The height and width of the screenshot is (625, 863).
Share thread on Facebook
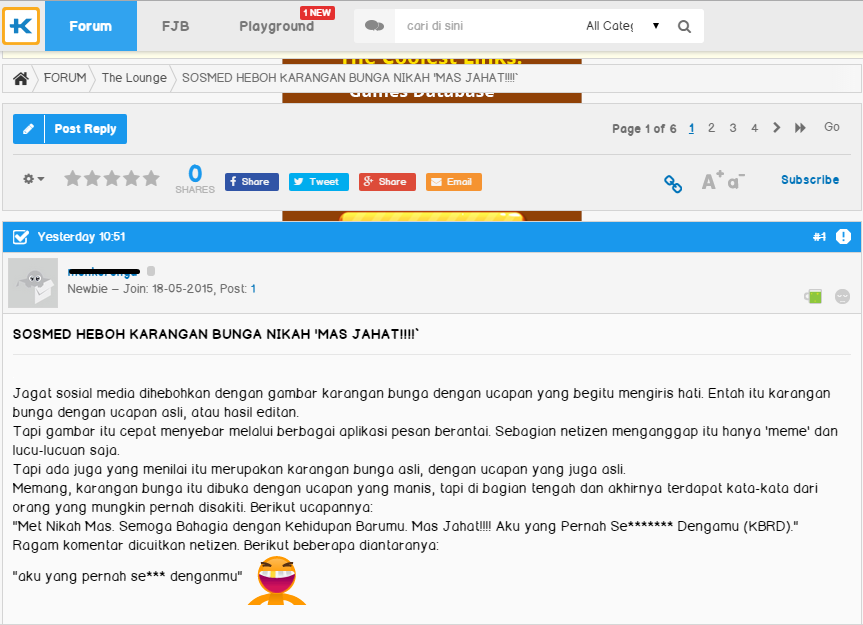[251, 182]
